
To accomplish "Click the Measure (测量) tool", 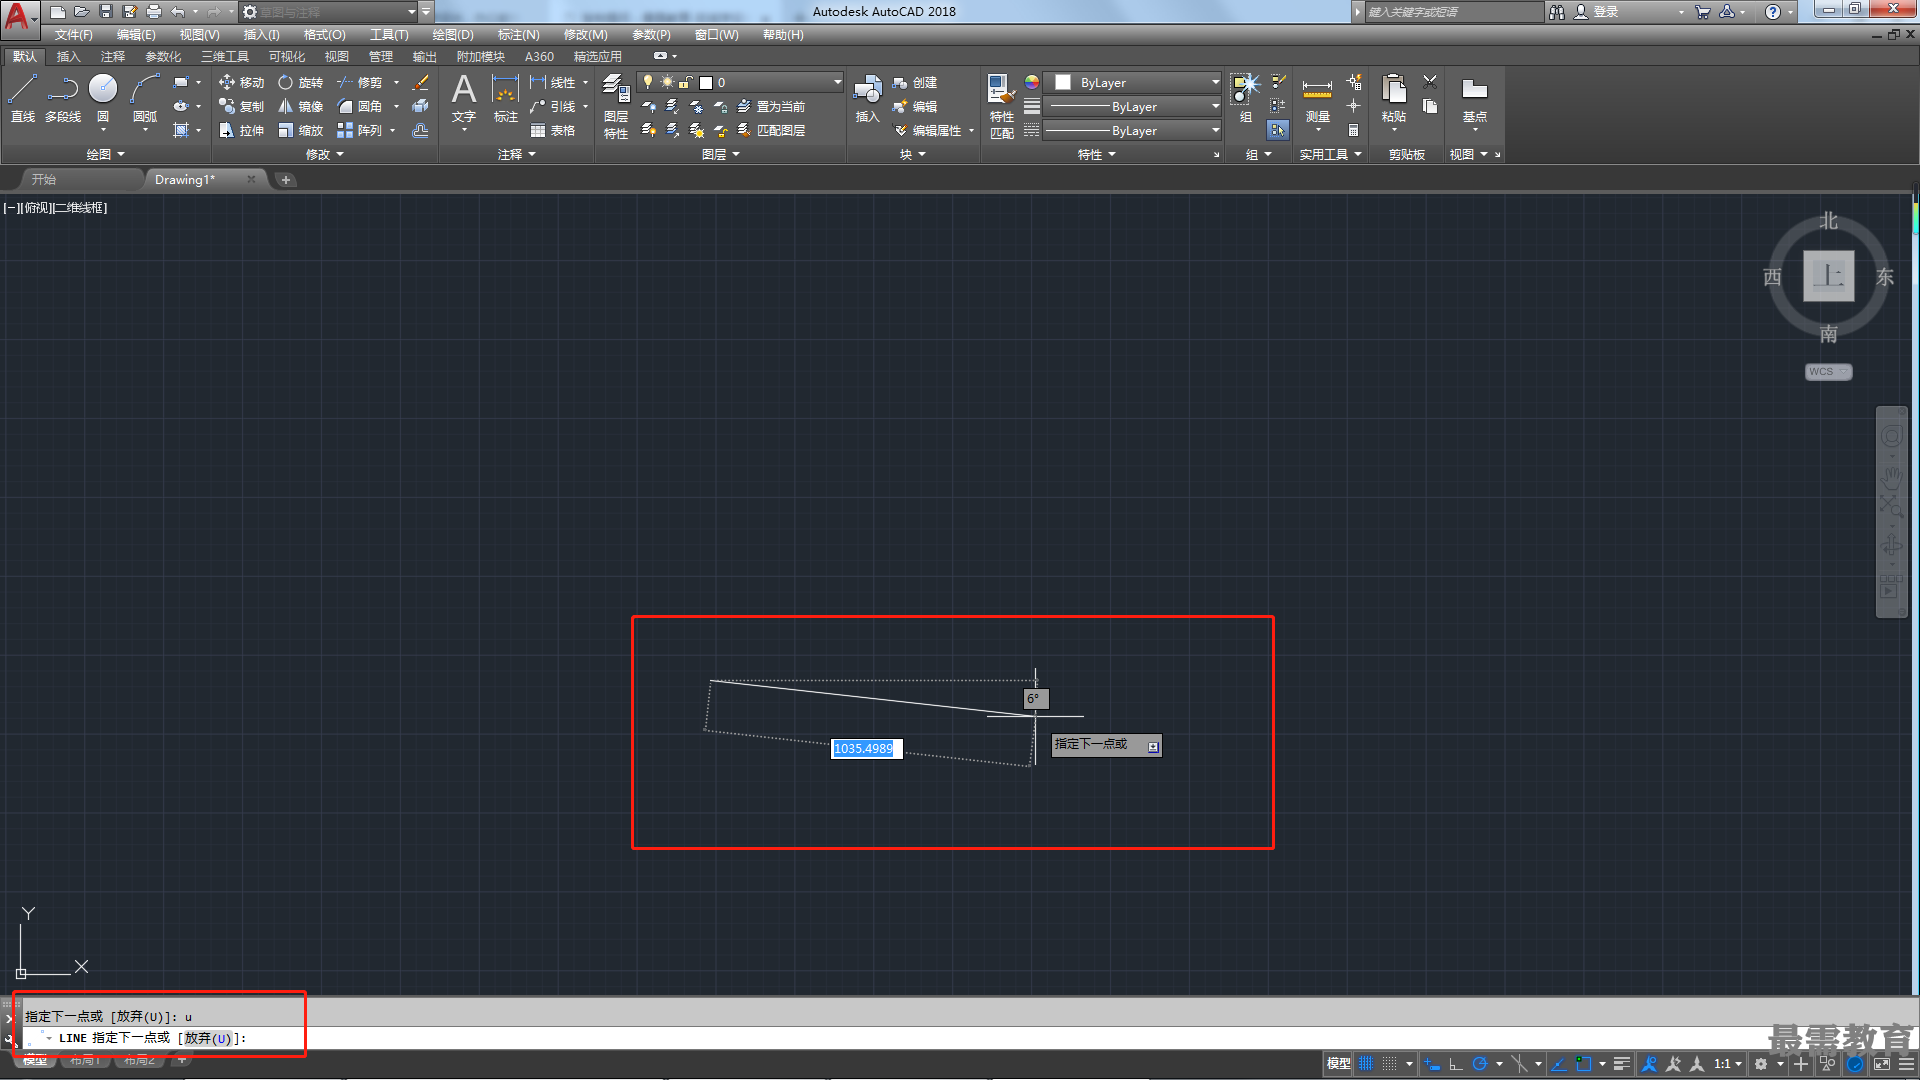I will tap(1317, 100).
